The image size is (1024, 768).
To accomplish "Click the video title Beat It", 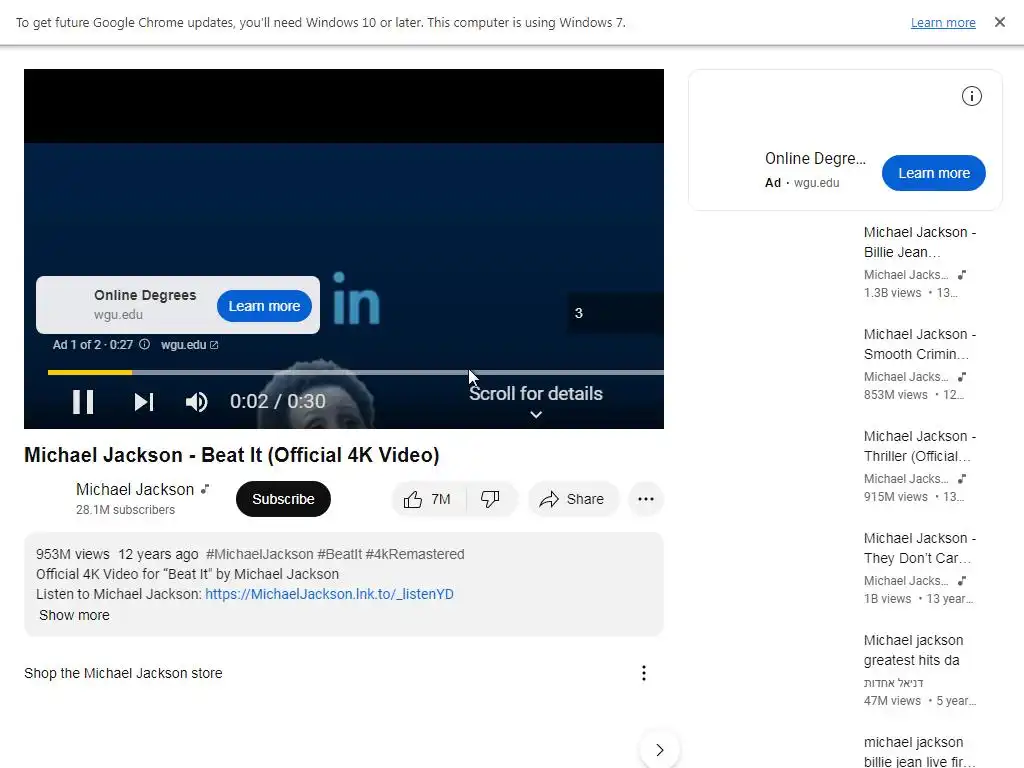I will 232,455.
